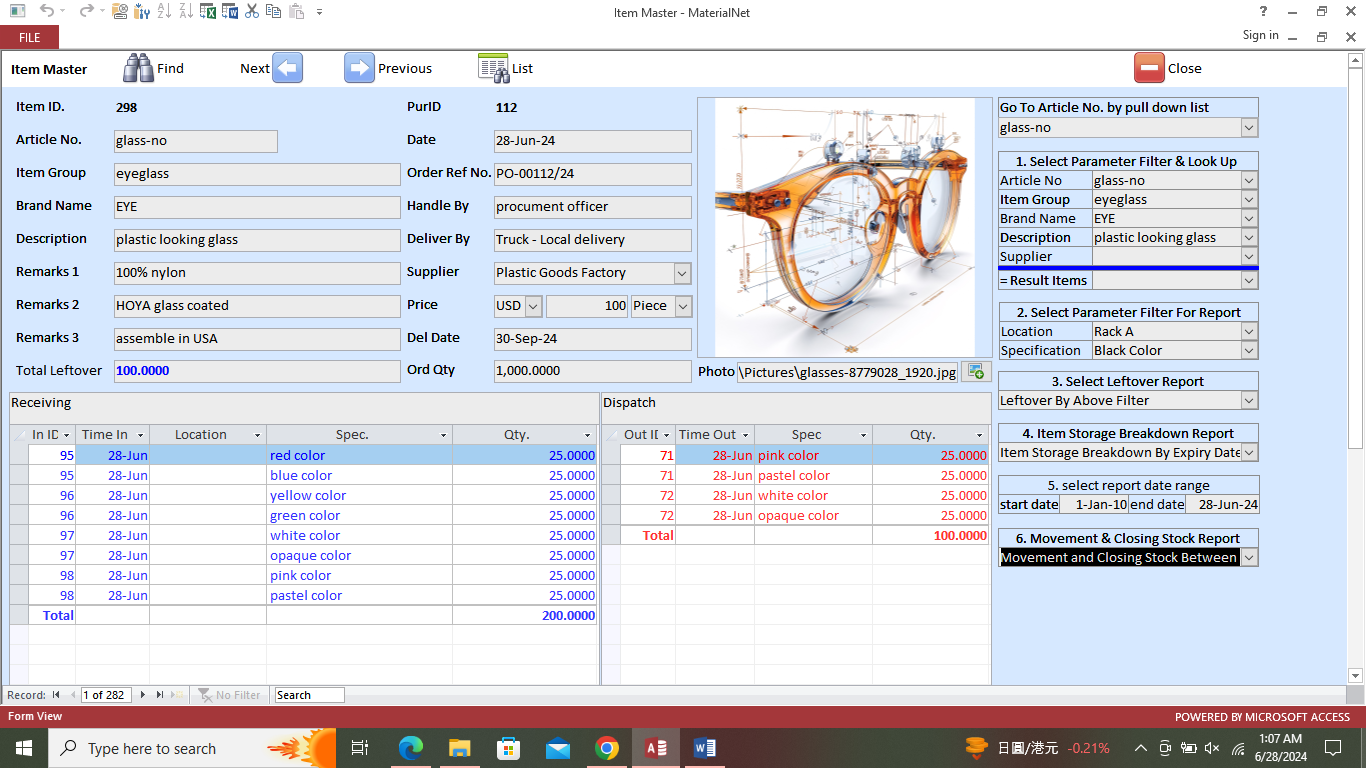1366x768 pixels.
Task: Click Redo in the quick access toolbar
Action: click(x=86, y=12)
